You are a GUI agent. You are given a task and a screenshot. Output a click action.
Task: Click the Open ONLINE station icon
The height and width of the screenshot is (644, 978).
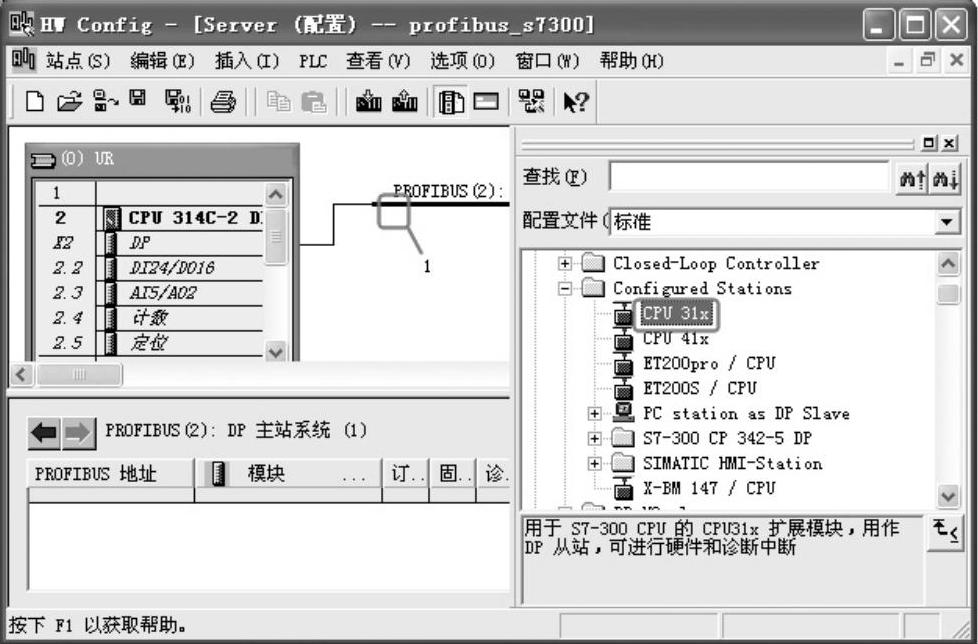pyautogui.click(x=105, y=101)
